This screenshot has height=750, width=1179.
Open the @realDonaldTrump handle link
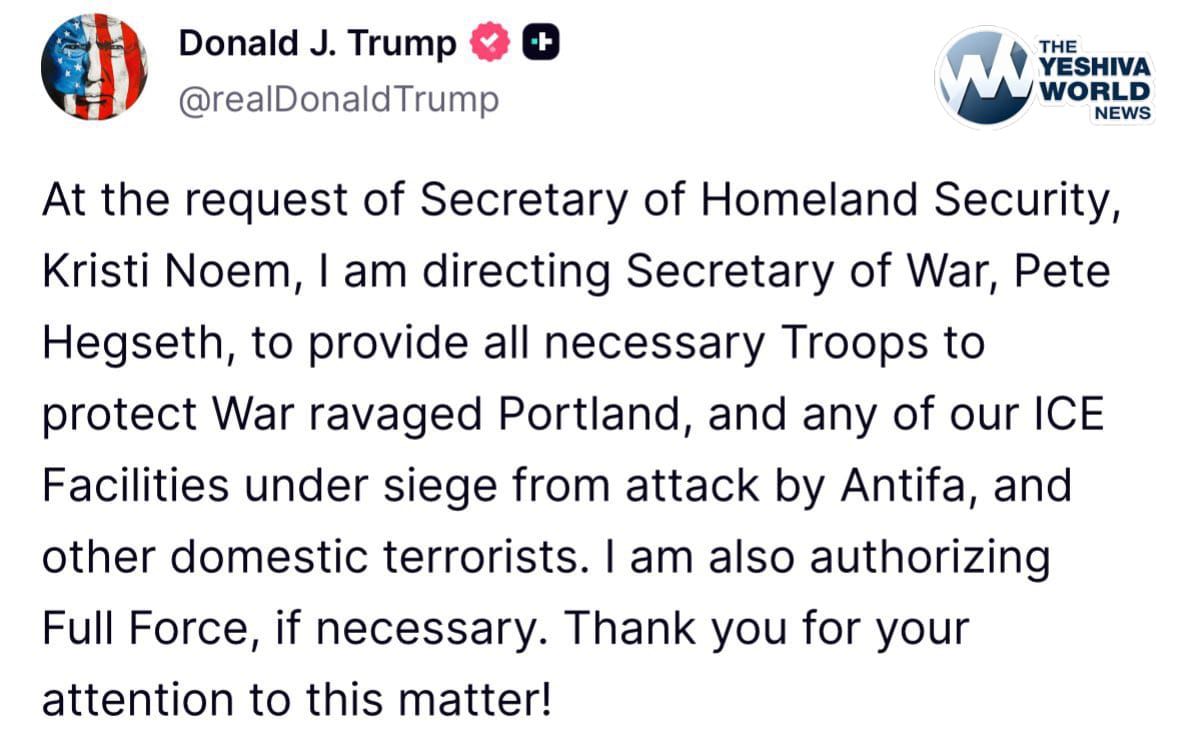[338, 100]
